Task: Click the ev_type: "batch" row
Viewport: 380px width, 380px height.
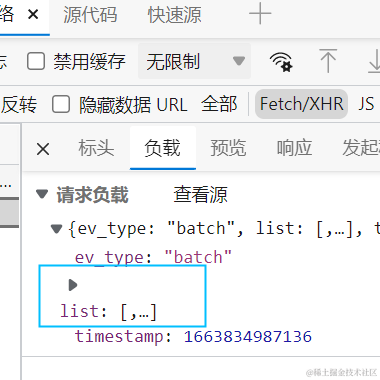Action: pos(153,257)
